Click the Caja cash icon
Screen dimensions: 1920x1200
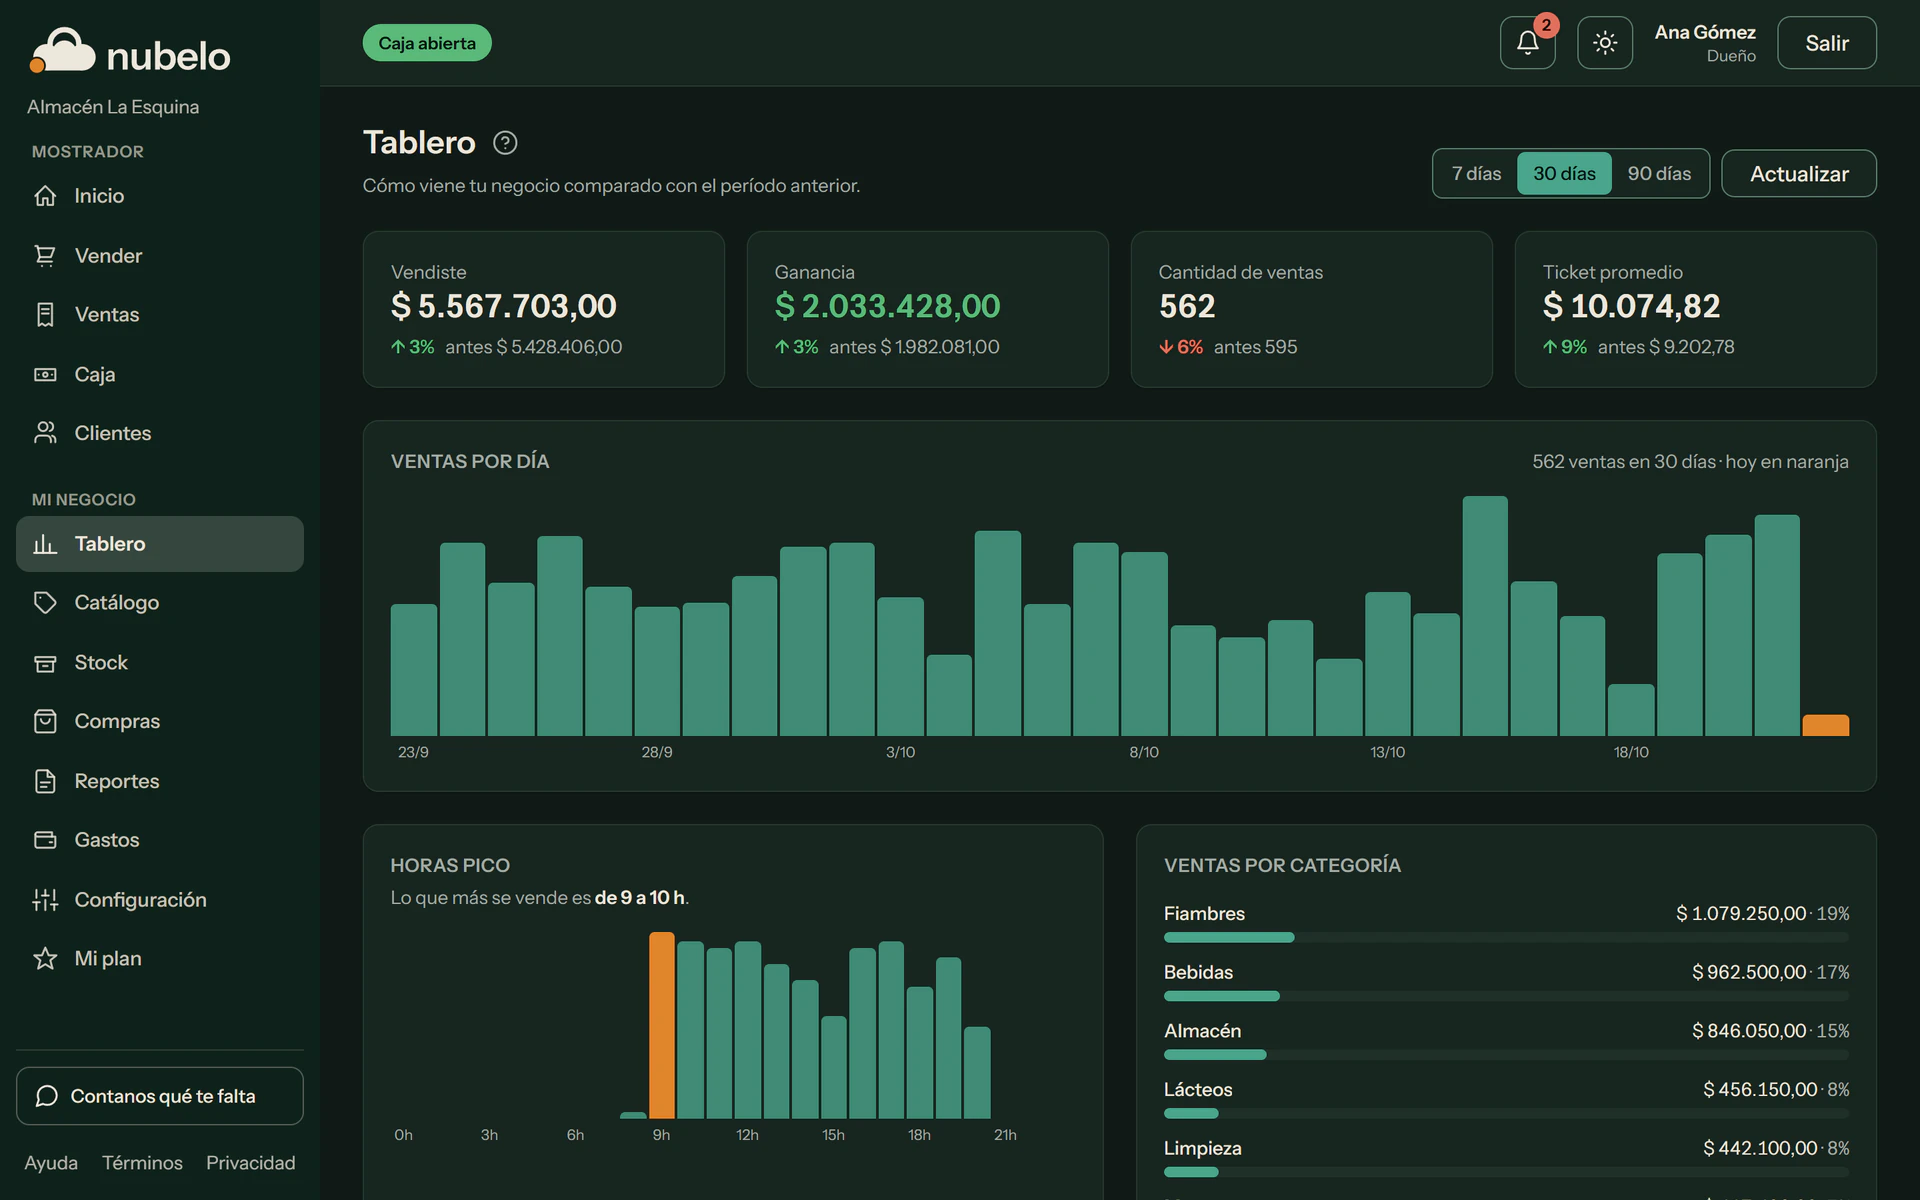45,375
